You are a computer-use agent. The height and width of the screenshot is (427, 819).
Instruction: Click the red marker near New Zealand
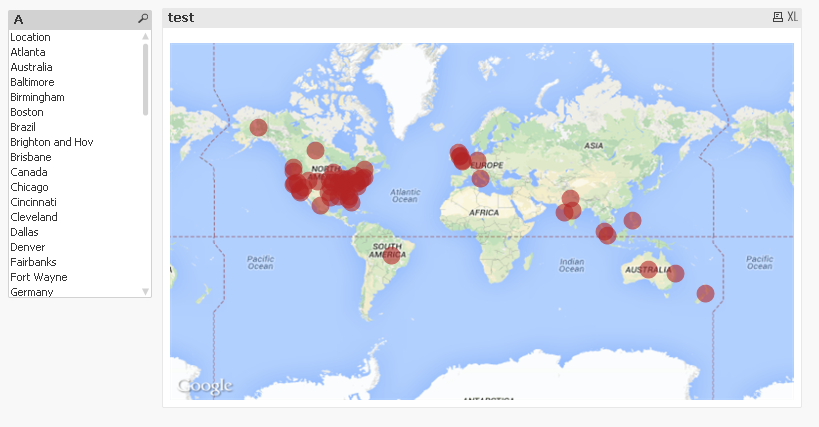pos(705,293)
